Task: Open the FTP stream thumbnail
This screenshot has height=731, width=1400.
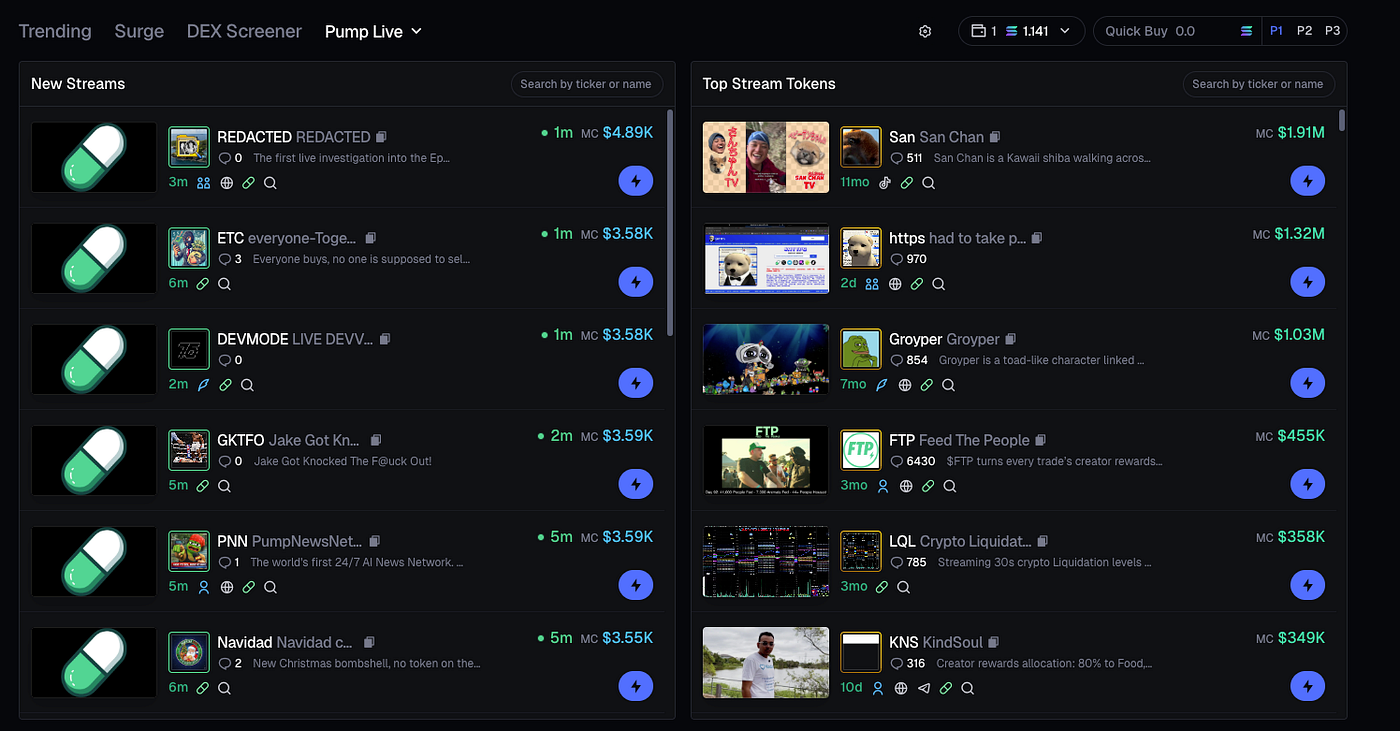Action: [x=766, y=460]
